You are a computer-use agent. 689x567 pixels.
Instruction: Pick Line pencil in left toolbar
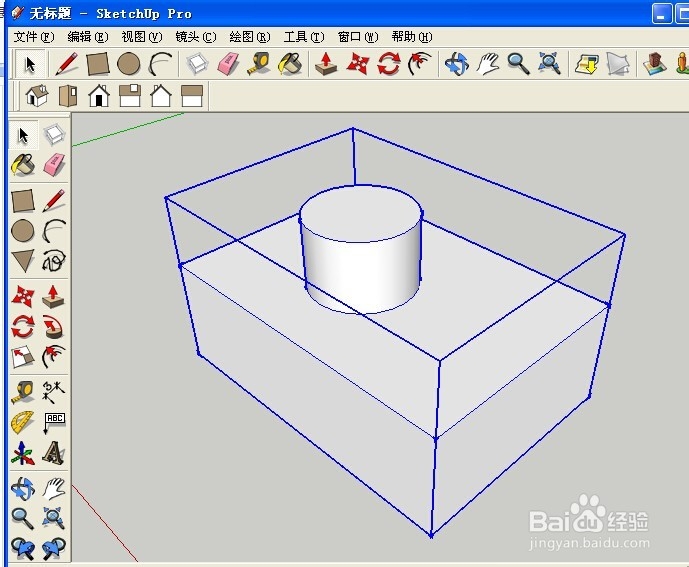pyautogui.click(x=54, y=200)
